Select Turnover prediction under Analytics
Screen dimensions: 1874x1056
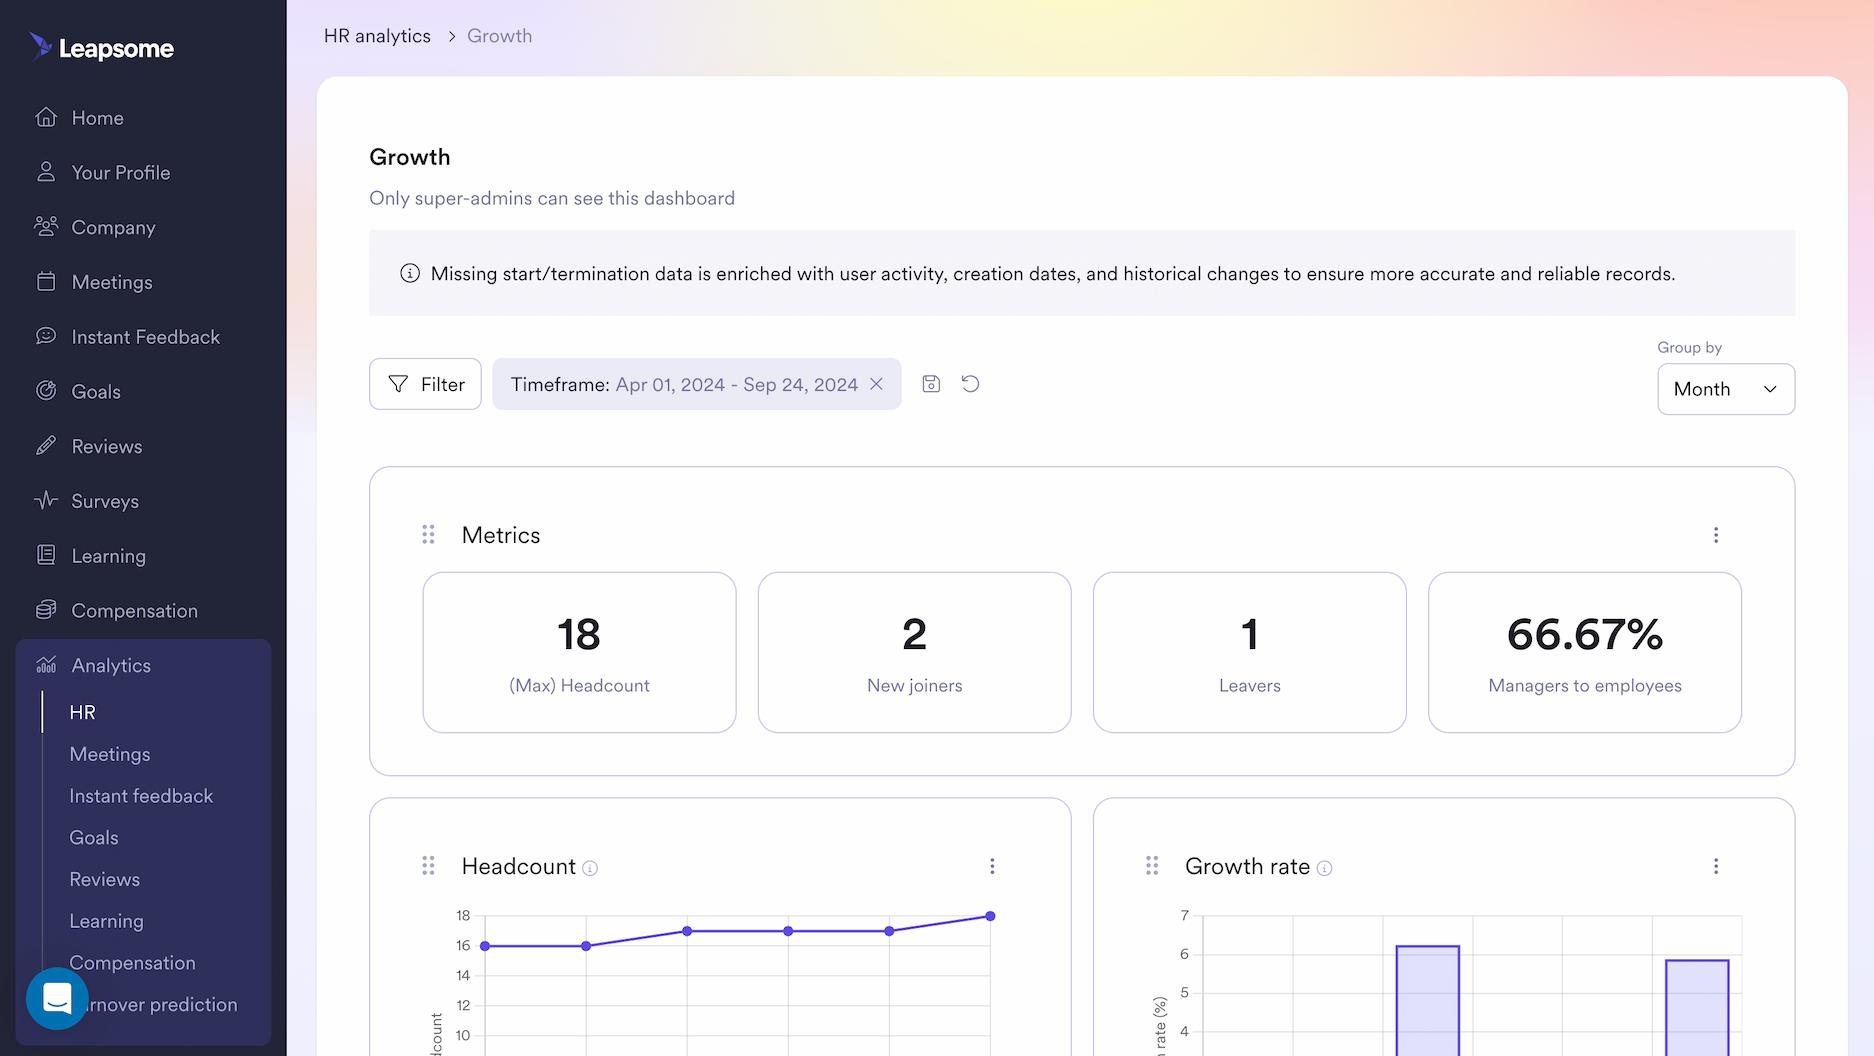(155, 1004)
